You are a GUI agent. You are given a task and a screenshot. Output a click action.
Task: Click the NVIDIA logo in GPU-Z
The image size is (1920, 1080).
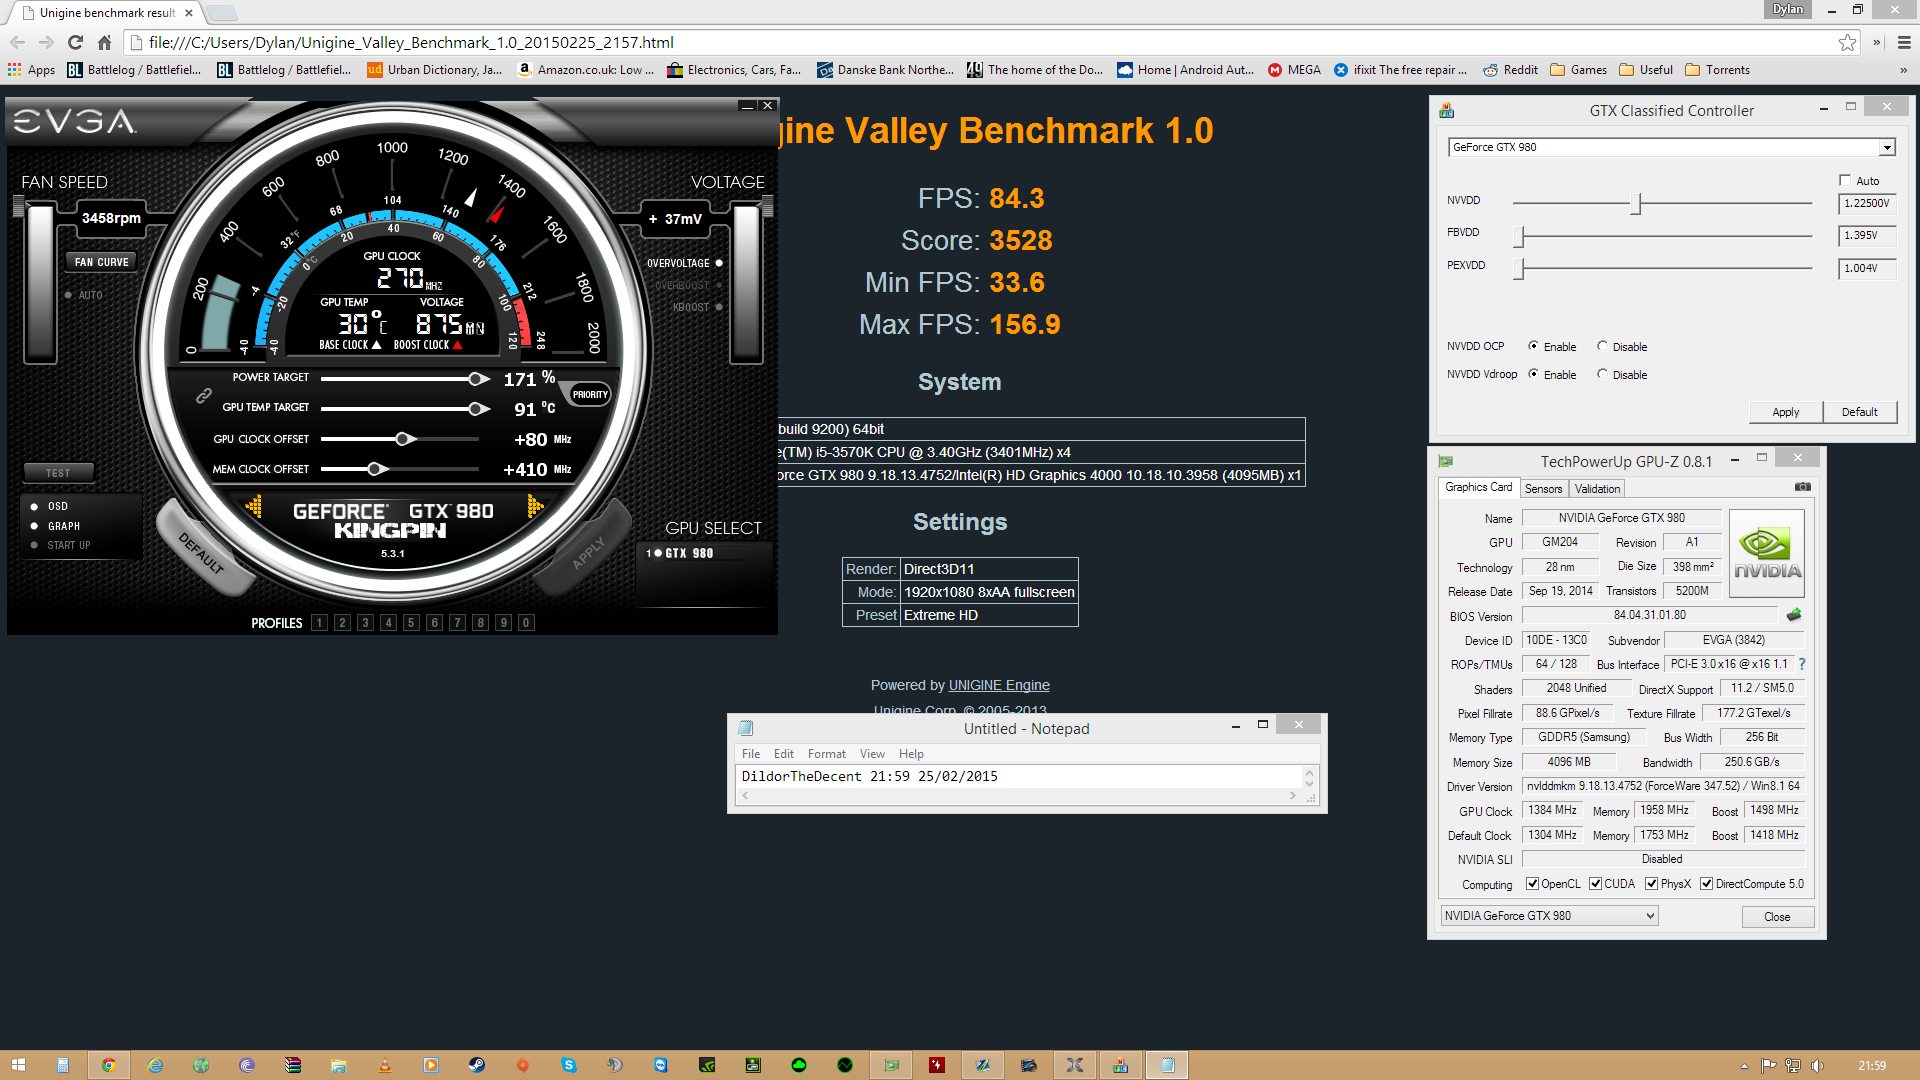[1767, 554]
